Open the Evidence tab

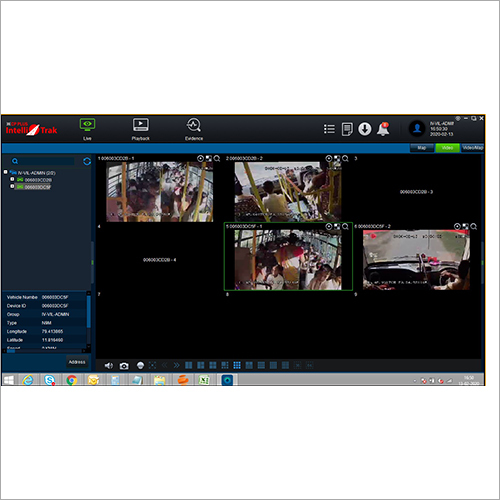point(194,129)
